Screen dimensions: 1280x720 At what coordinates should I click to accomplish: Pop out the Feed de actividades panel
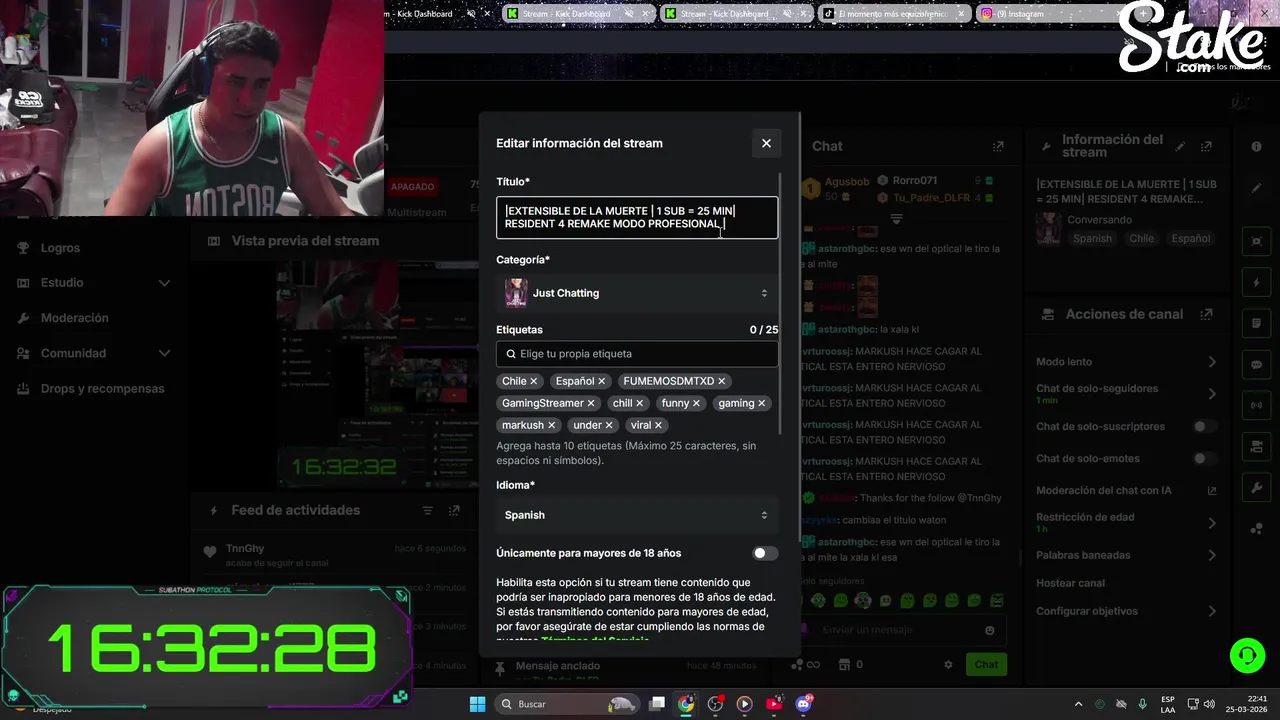click(454, 510)
